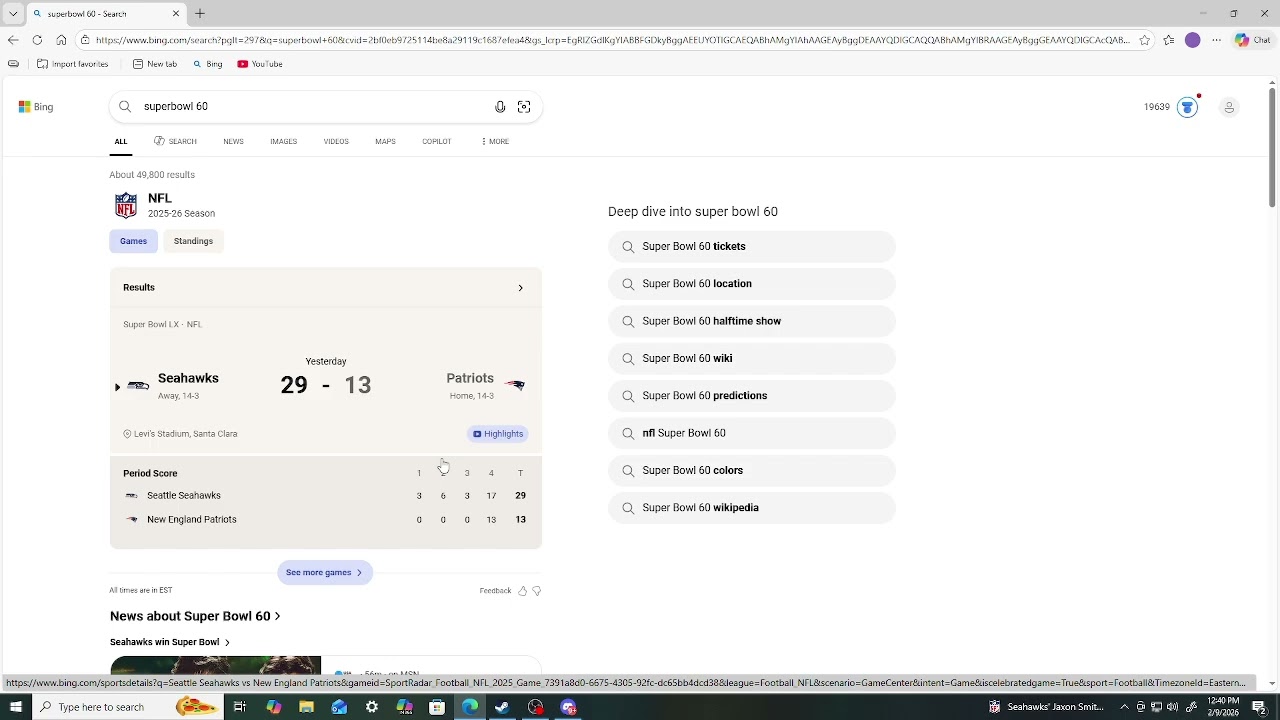The image size is (1280, 720).
Task: Click the NFL logo in the sports card
Action: tap(126, 206)
